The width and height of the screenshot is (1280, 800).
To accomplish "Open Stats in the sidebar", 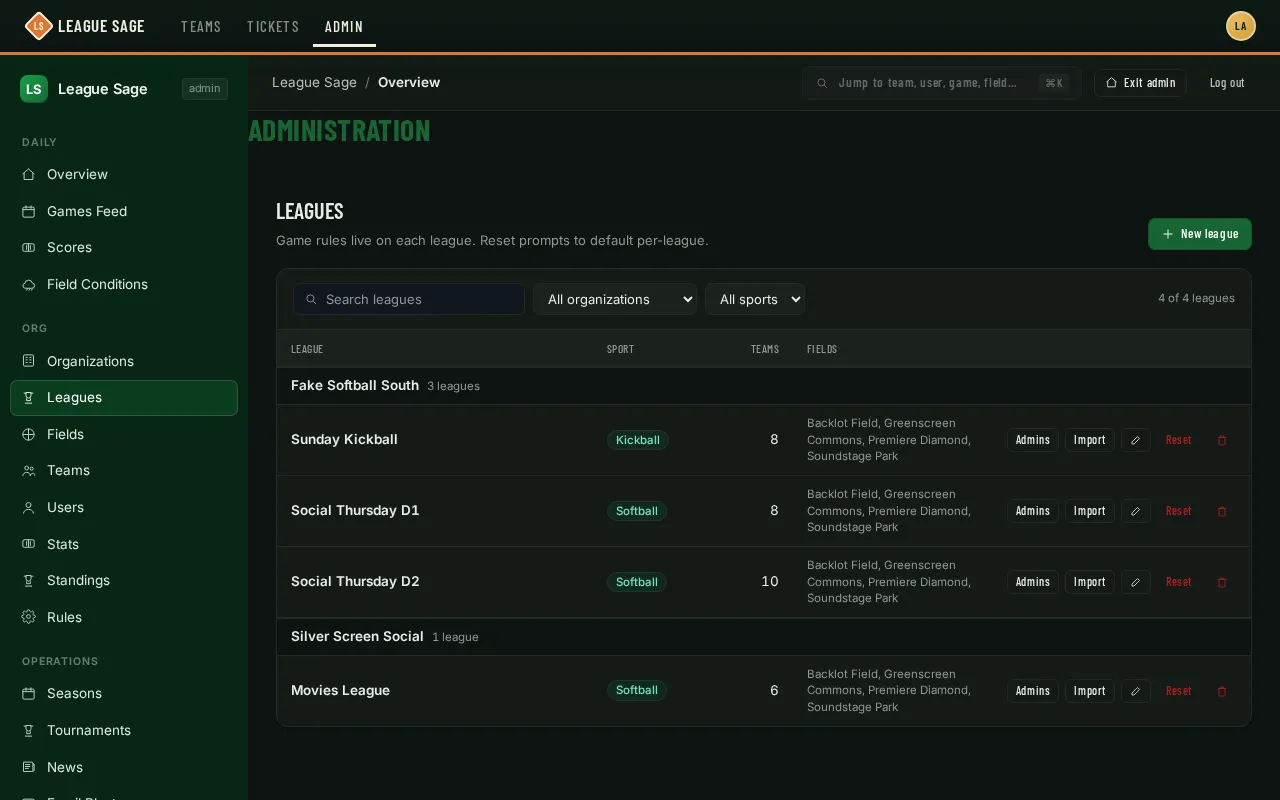I will (124, 544).
